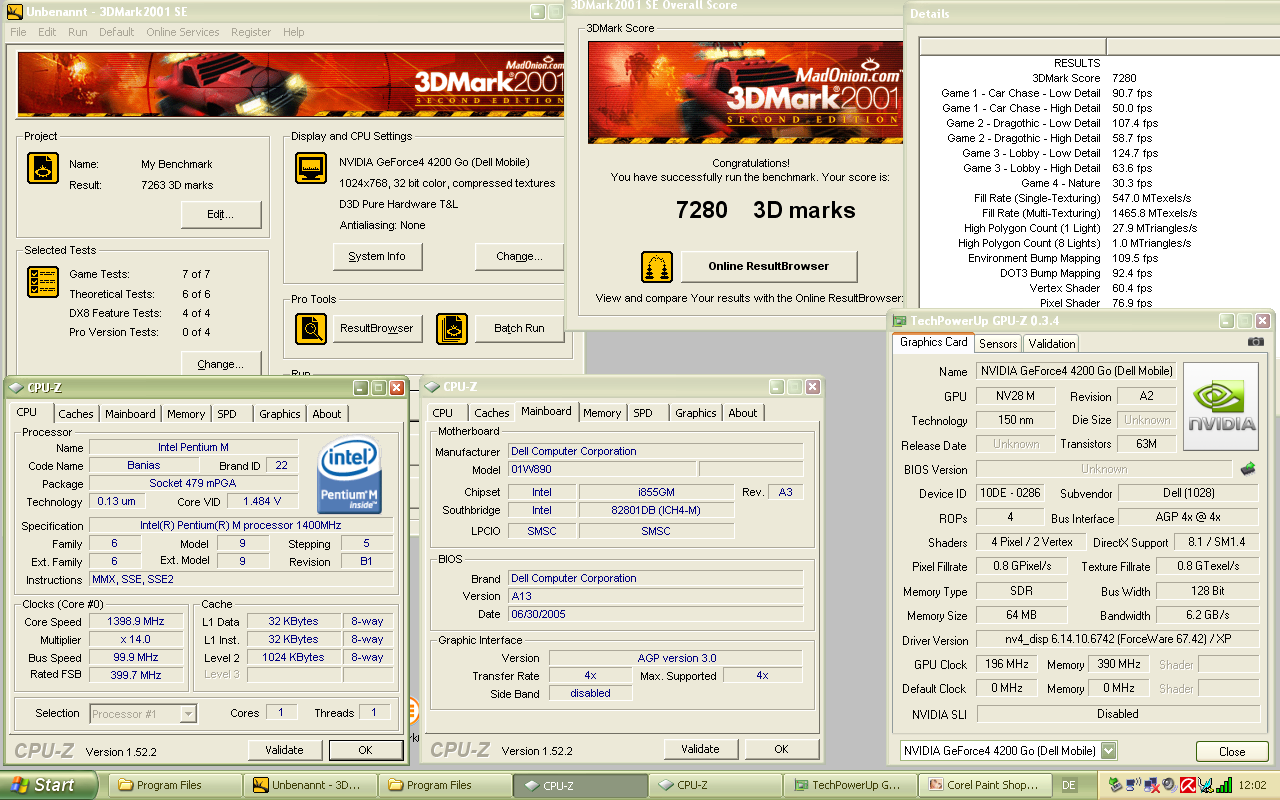The height and width of the screenshot is (800, 1280).
Task: Click the GPU-Z screenshot camera icon
Action: point(1256,342)
